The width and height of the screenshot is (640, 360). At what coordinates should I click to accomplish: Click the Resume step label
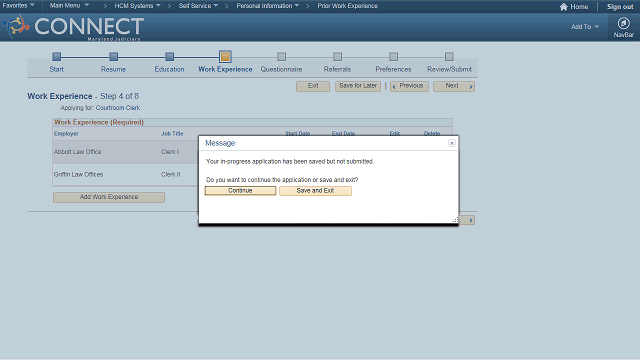[113, 69]
